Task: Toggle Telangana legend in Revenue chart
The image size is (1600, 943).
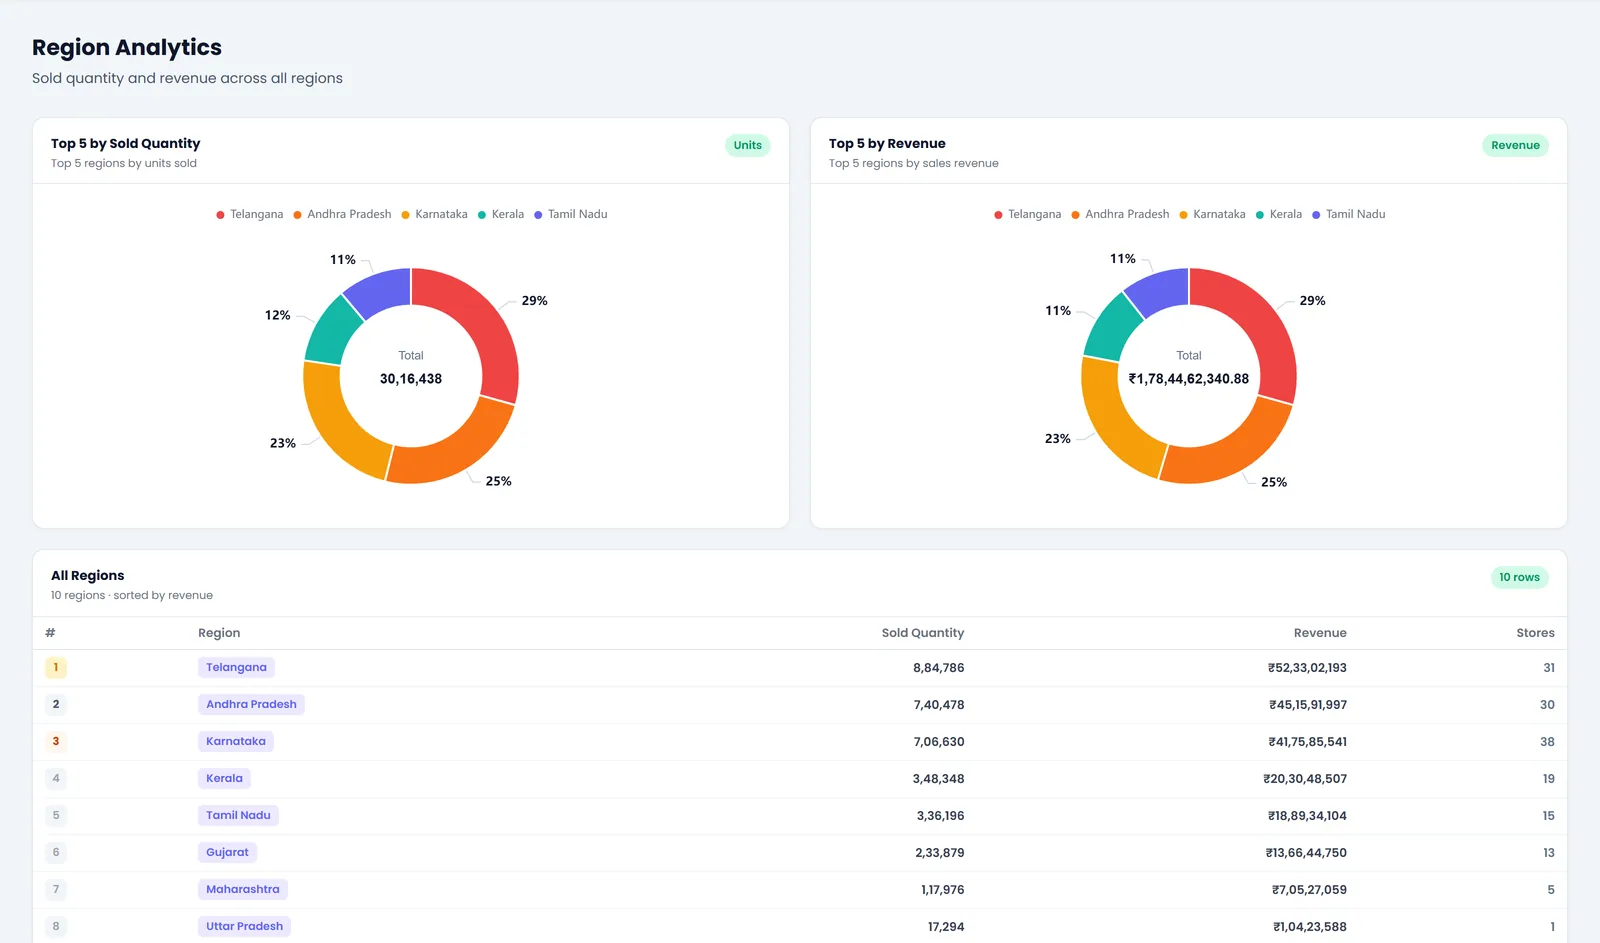Action: point(1028,214)
